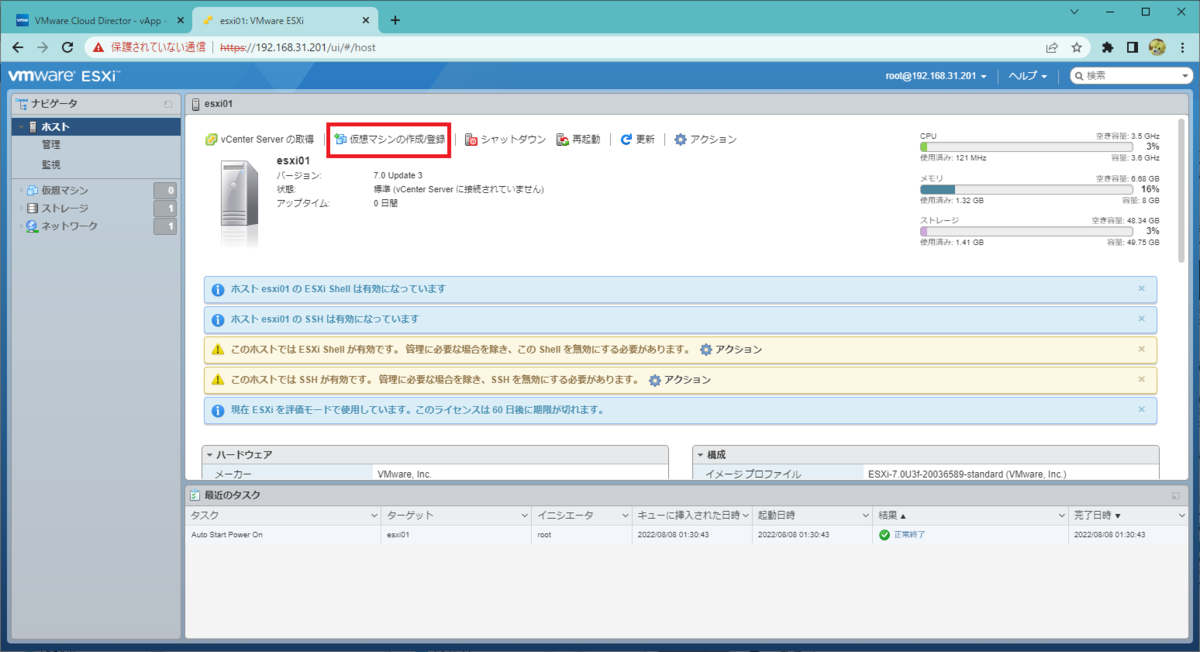Open a new browser tab

coord(395,20)
